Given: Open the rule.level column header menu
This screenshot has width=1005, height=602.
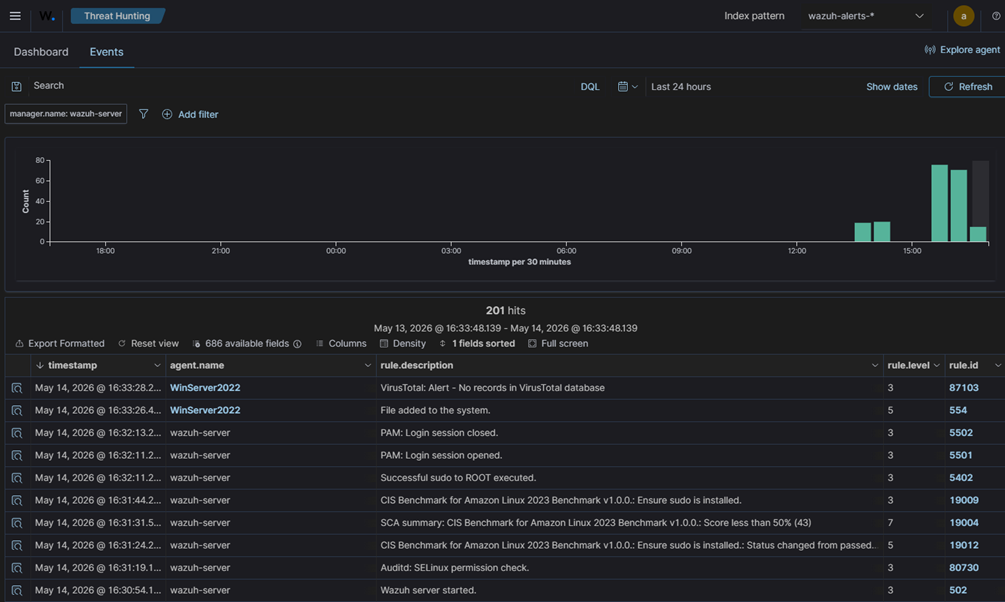Looking at the screenshot, I should pyautogui.click(x=936, y=365).
